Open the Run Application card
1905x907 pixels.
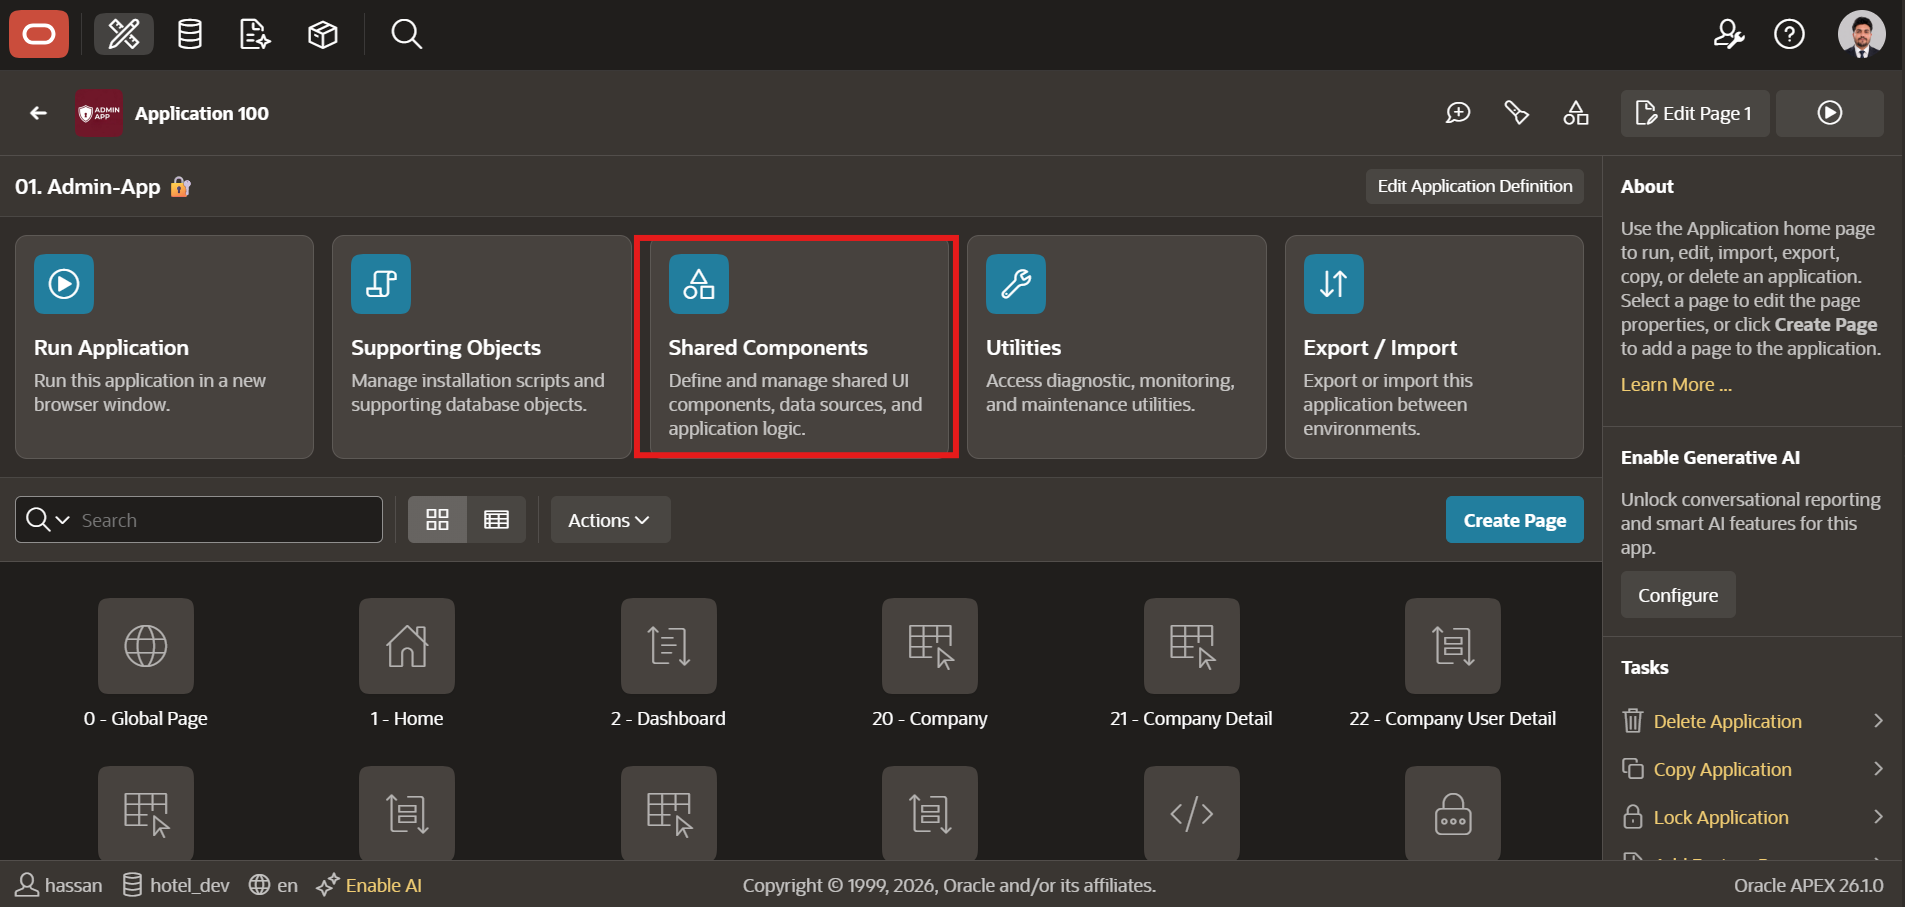(164, 347)
